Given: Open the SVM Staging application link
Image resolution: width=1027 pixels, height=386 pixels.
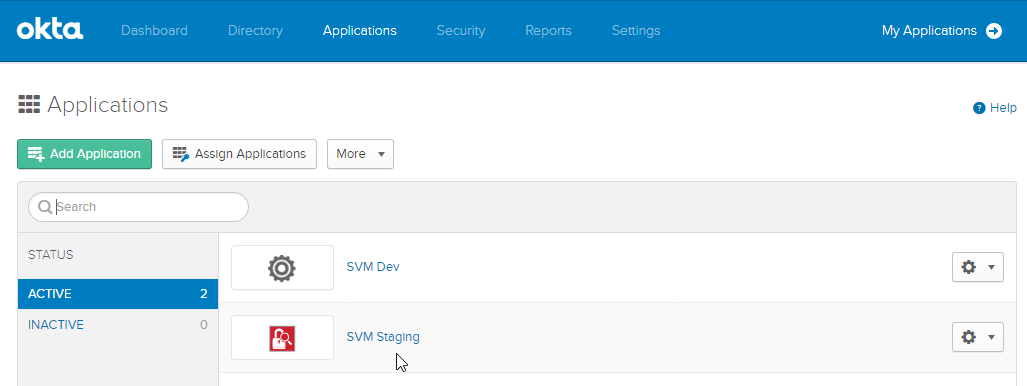Looking at the screenshot, I should (383, 337).
